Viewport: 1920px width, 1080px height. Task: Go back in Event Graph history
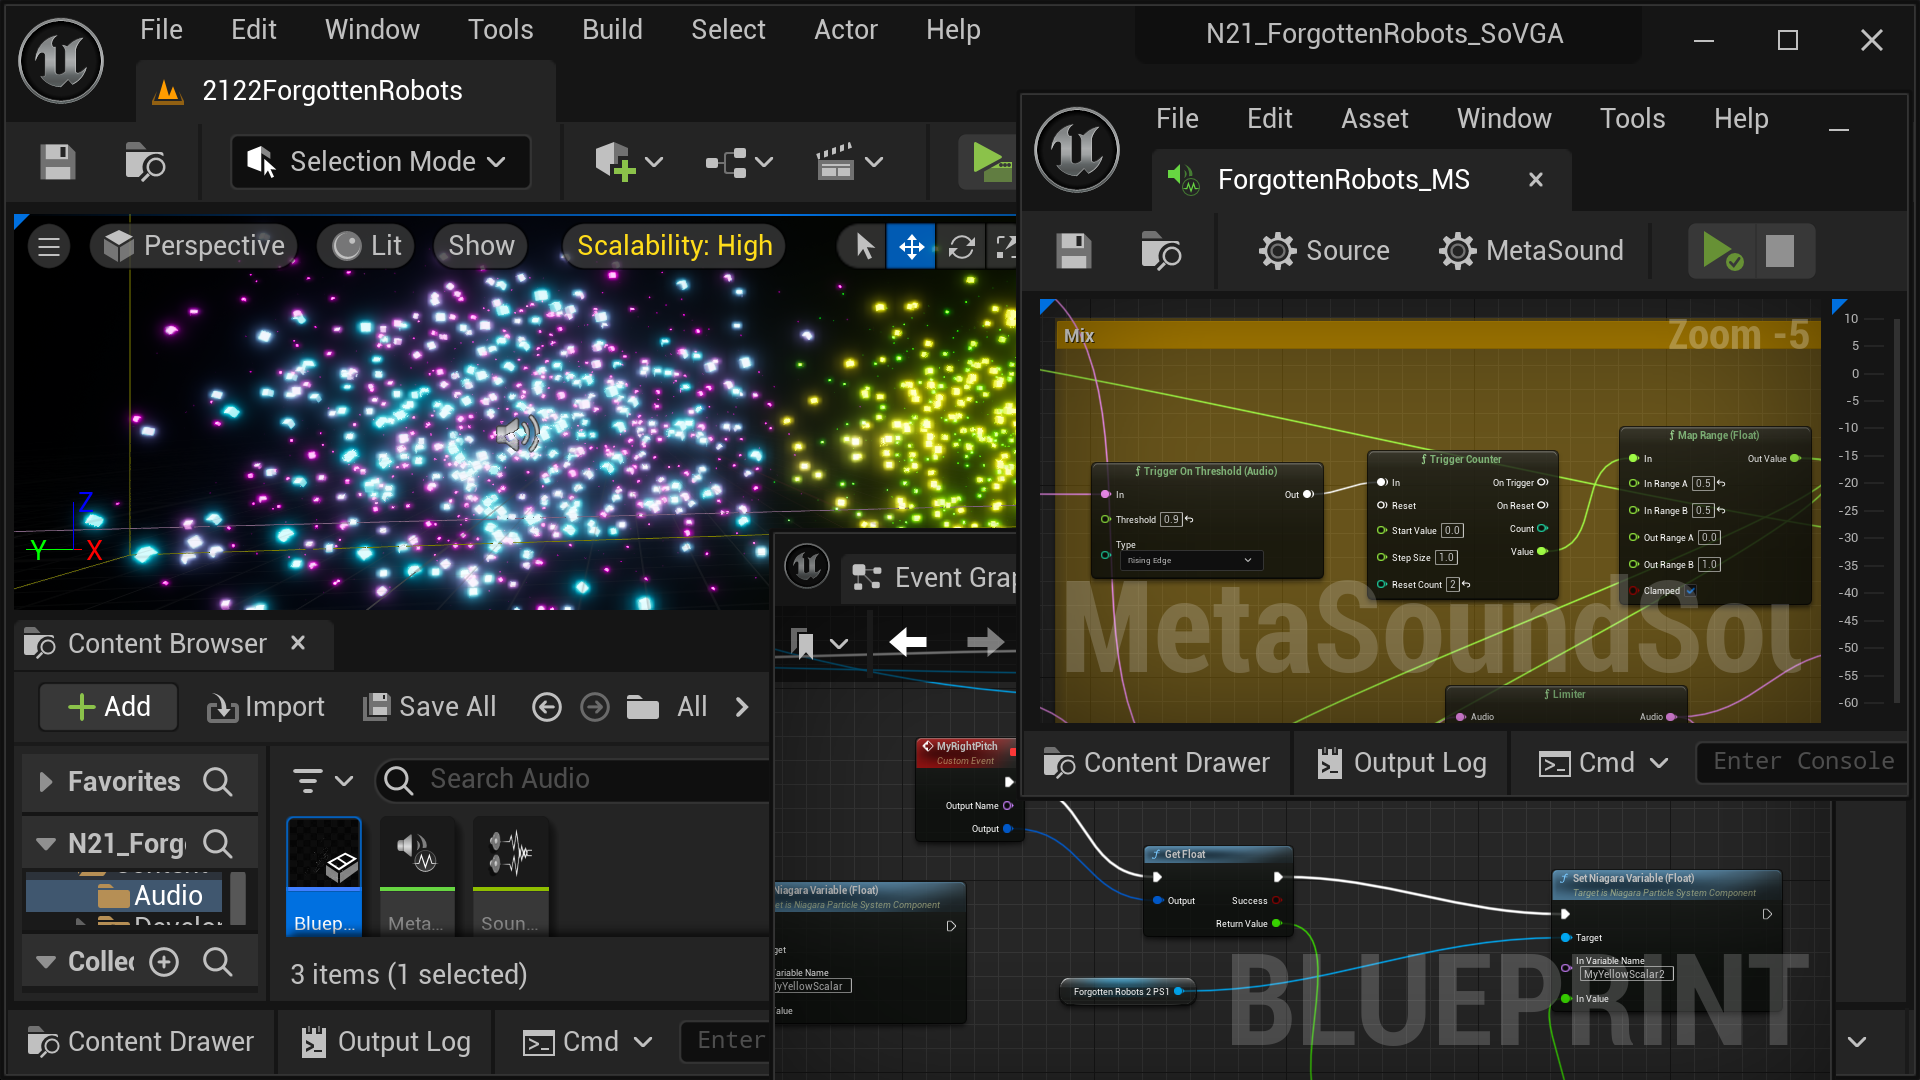(x=908, y=642)
